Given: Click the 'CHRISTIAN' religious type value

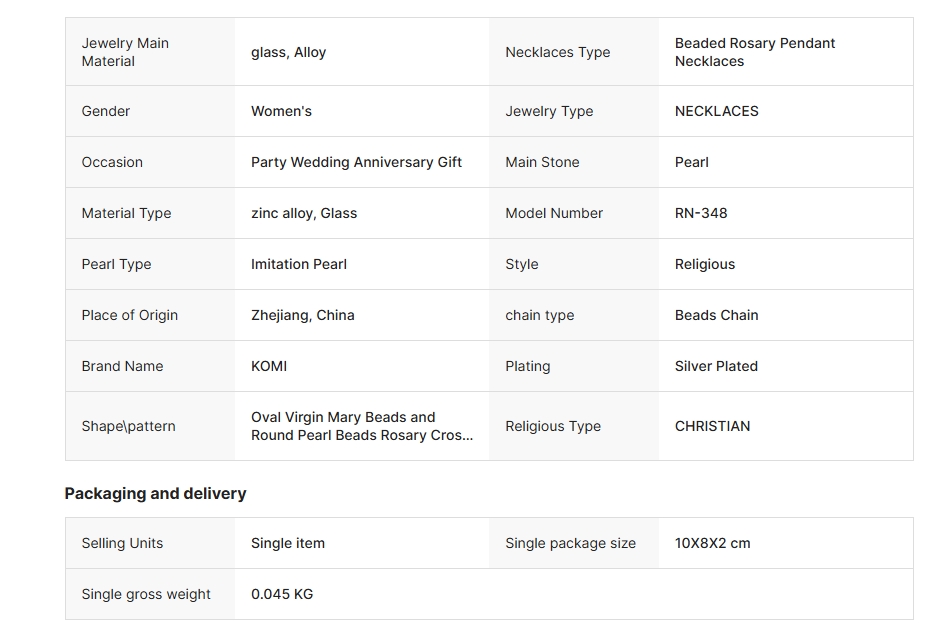Looking at the screenshot, I should tap(712, 426).
